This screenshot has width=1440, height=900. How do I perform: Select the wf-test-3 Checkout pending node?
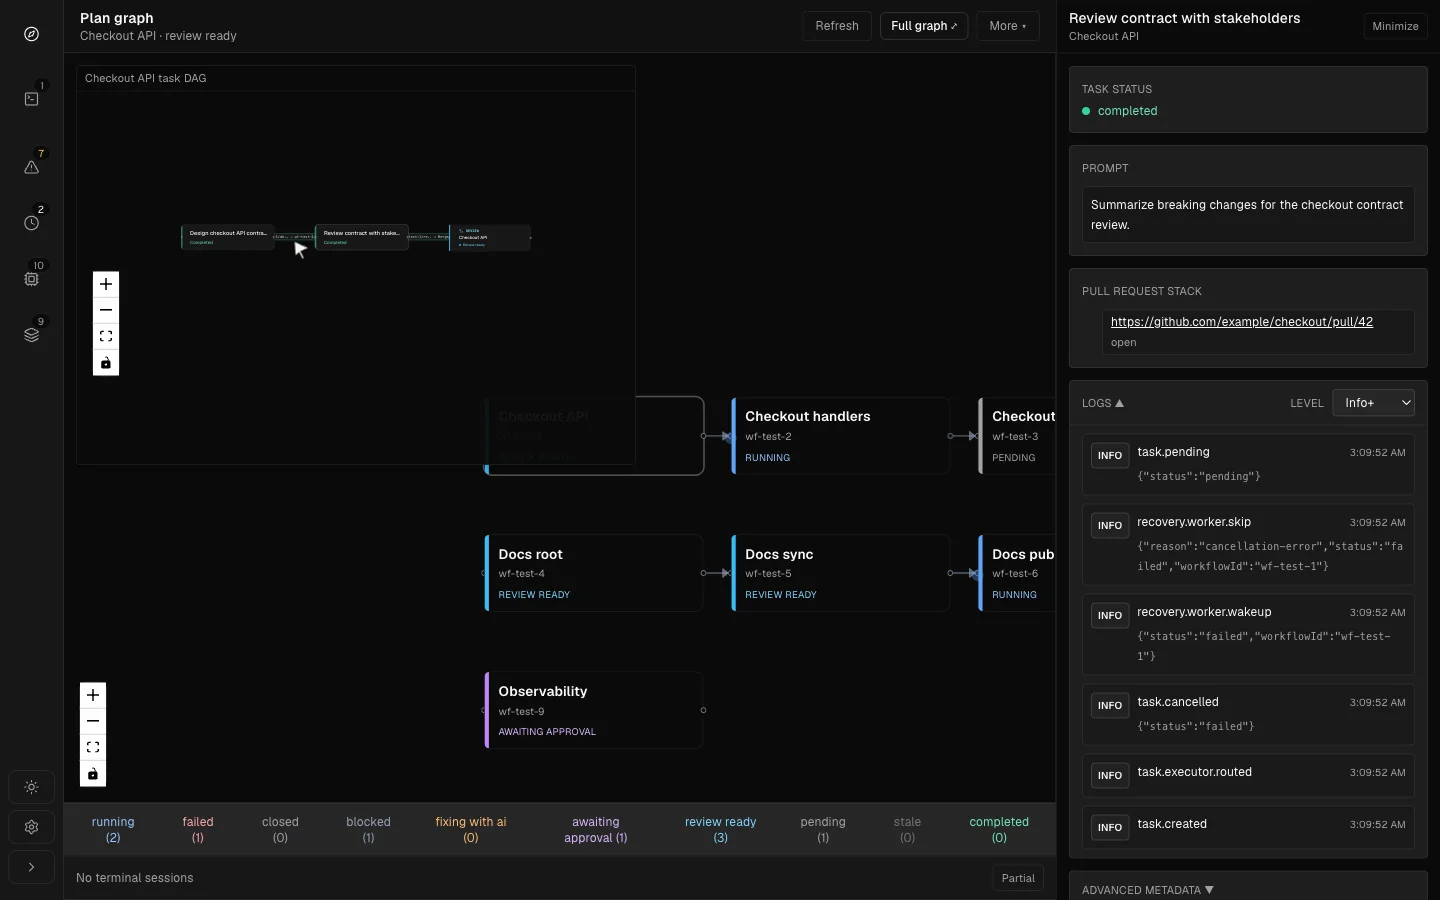point(1017,436)
